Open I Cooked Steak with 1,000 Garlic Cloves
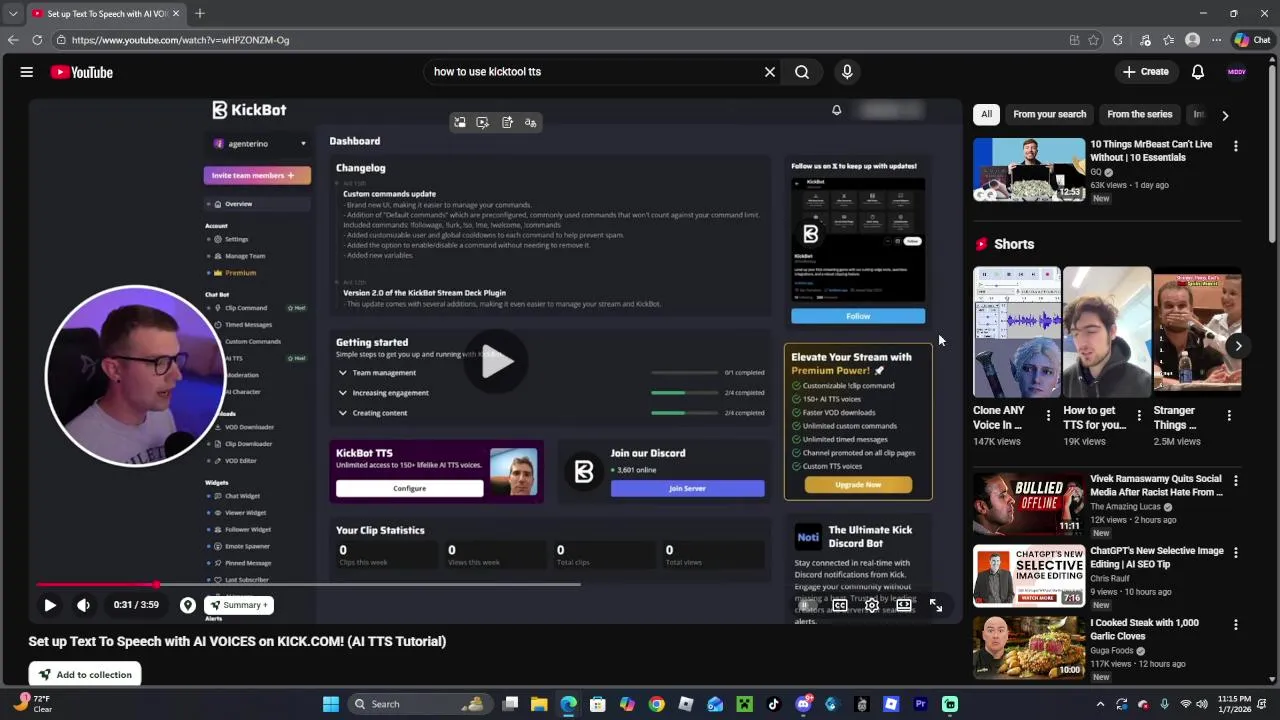Screen dimensions: 1280x720 coord(1144,629)
